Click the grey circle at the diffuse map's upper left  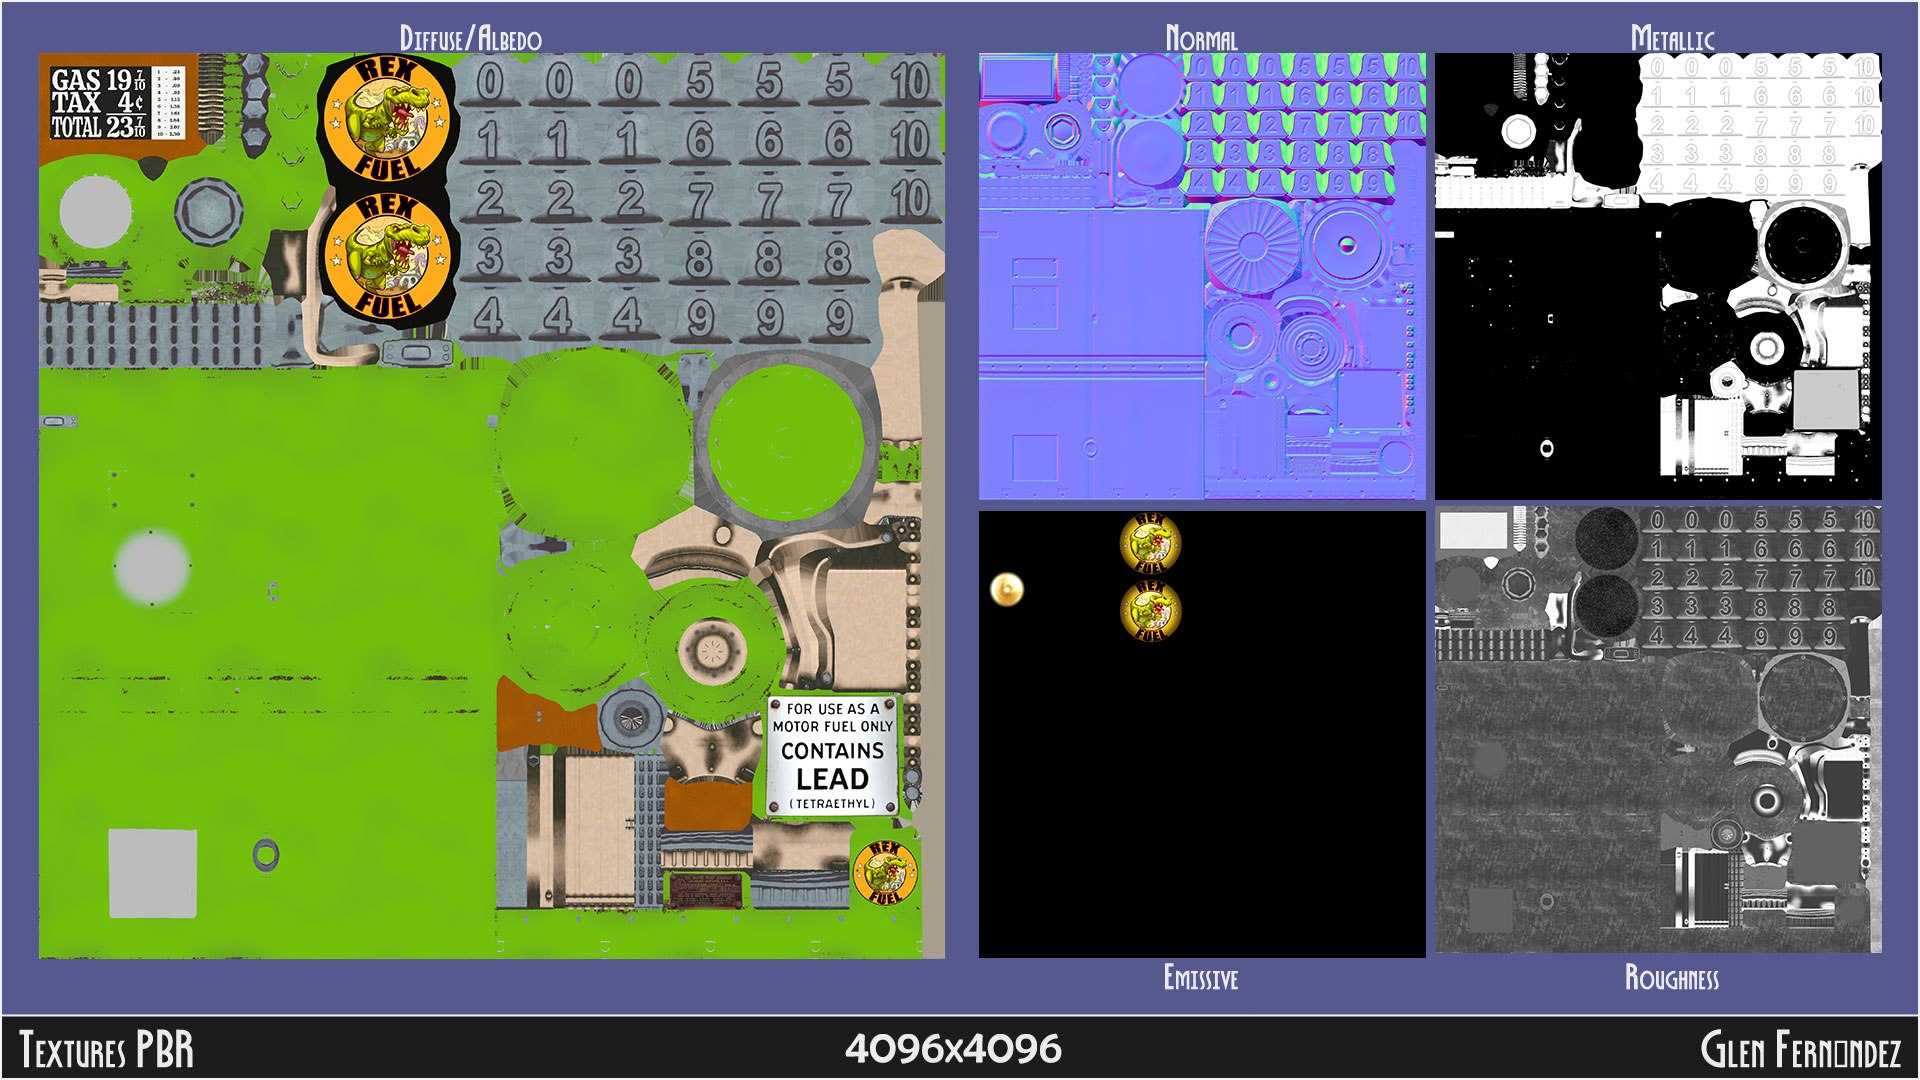tap(95, 212)
